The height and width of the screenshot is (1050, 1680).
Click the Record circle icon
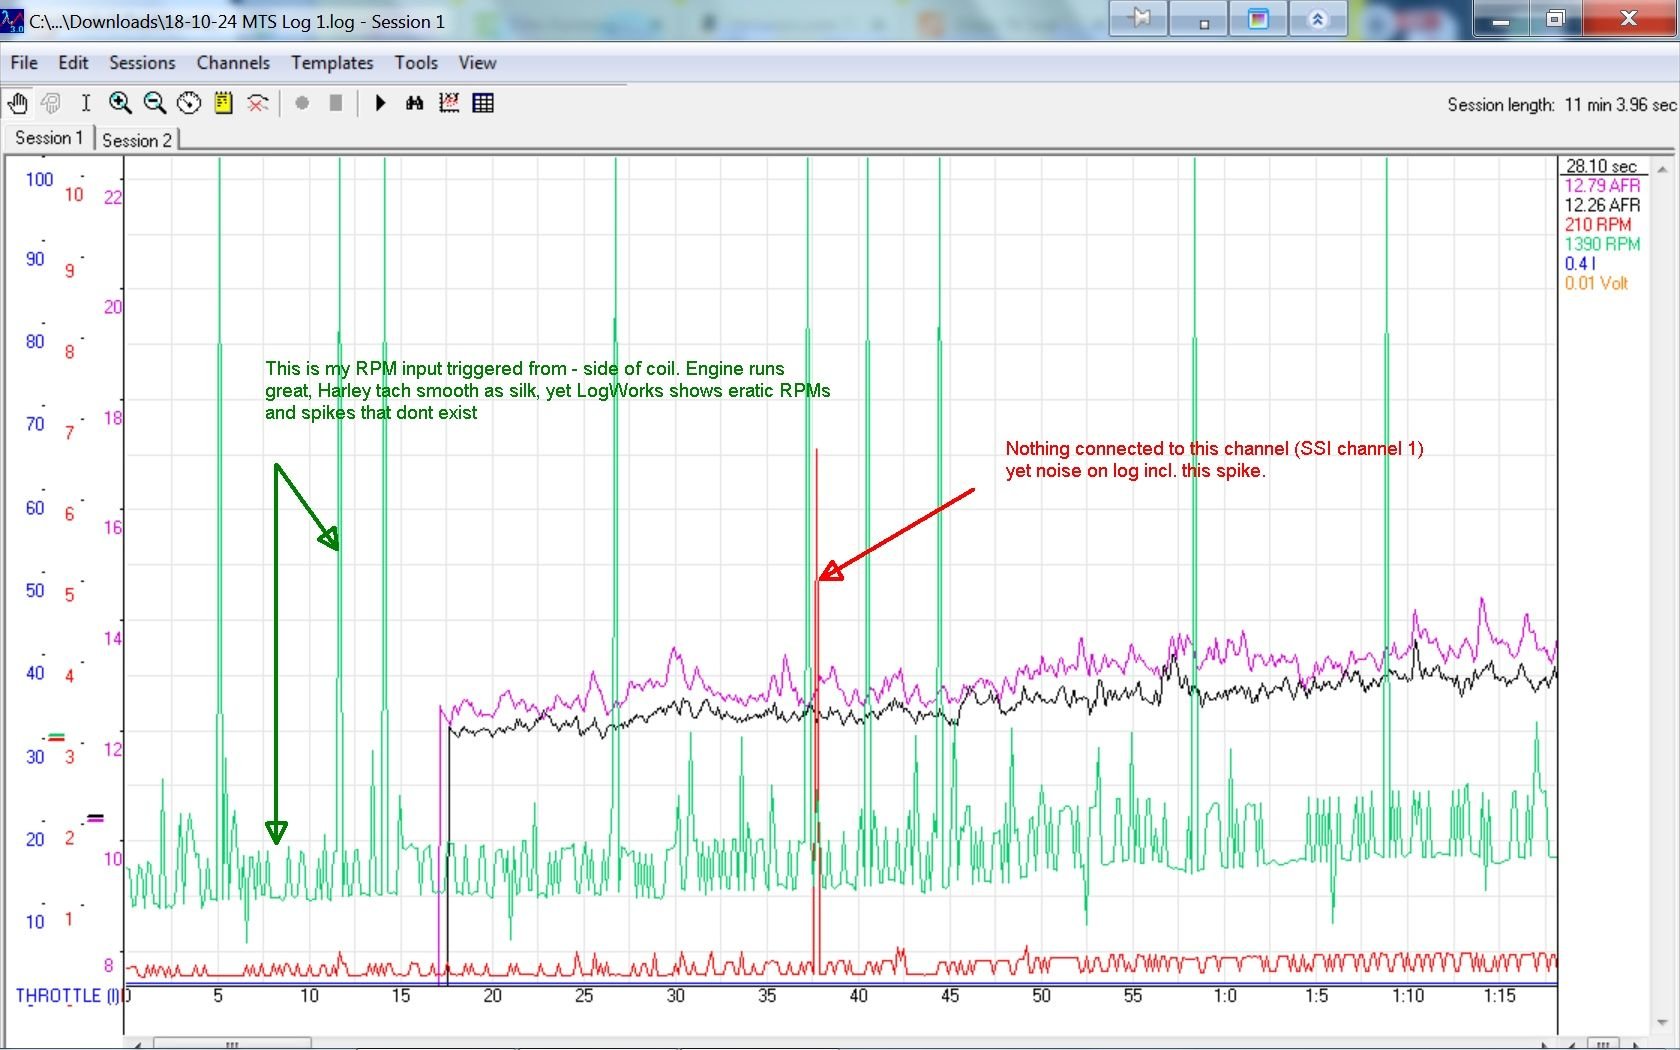pos(302,103)
